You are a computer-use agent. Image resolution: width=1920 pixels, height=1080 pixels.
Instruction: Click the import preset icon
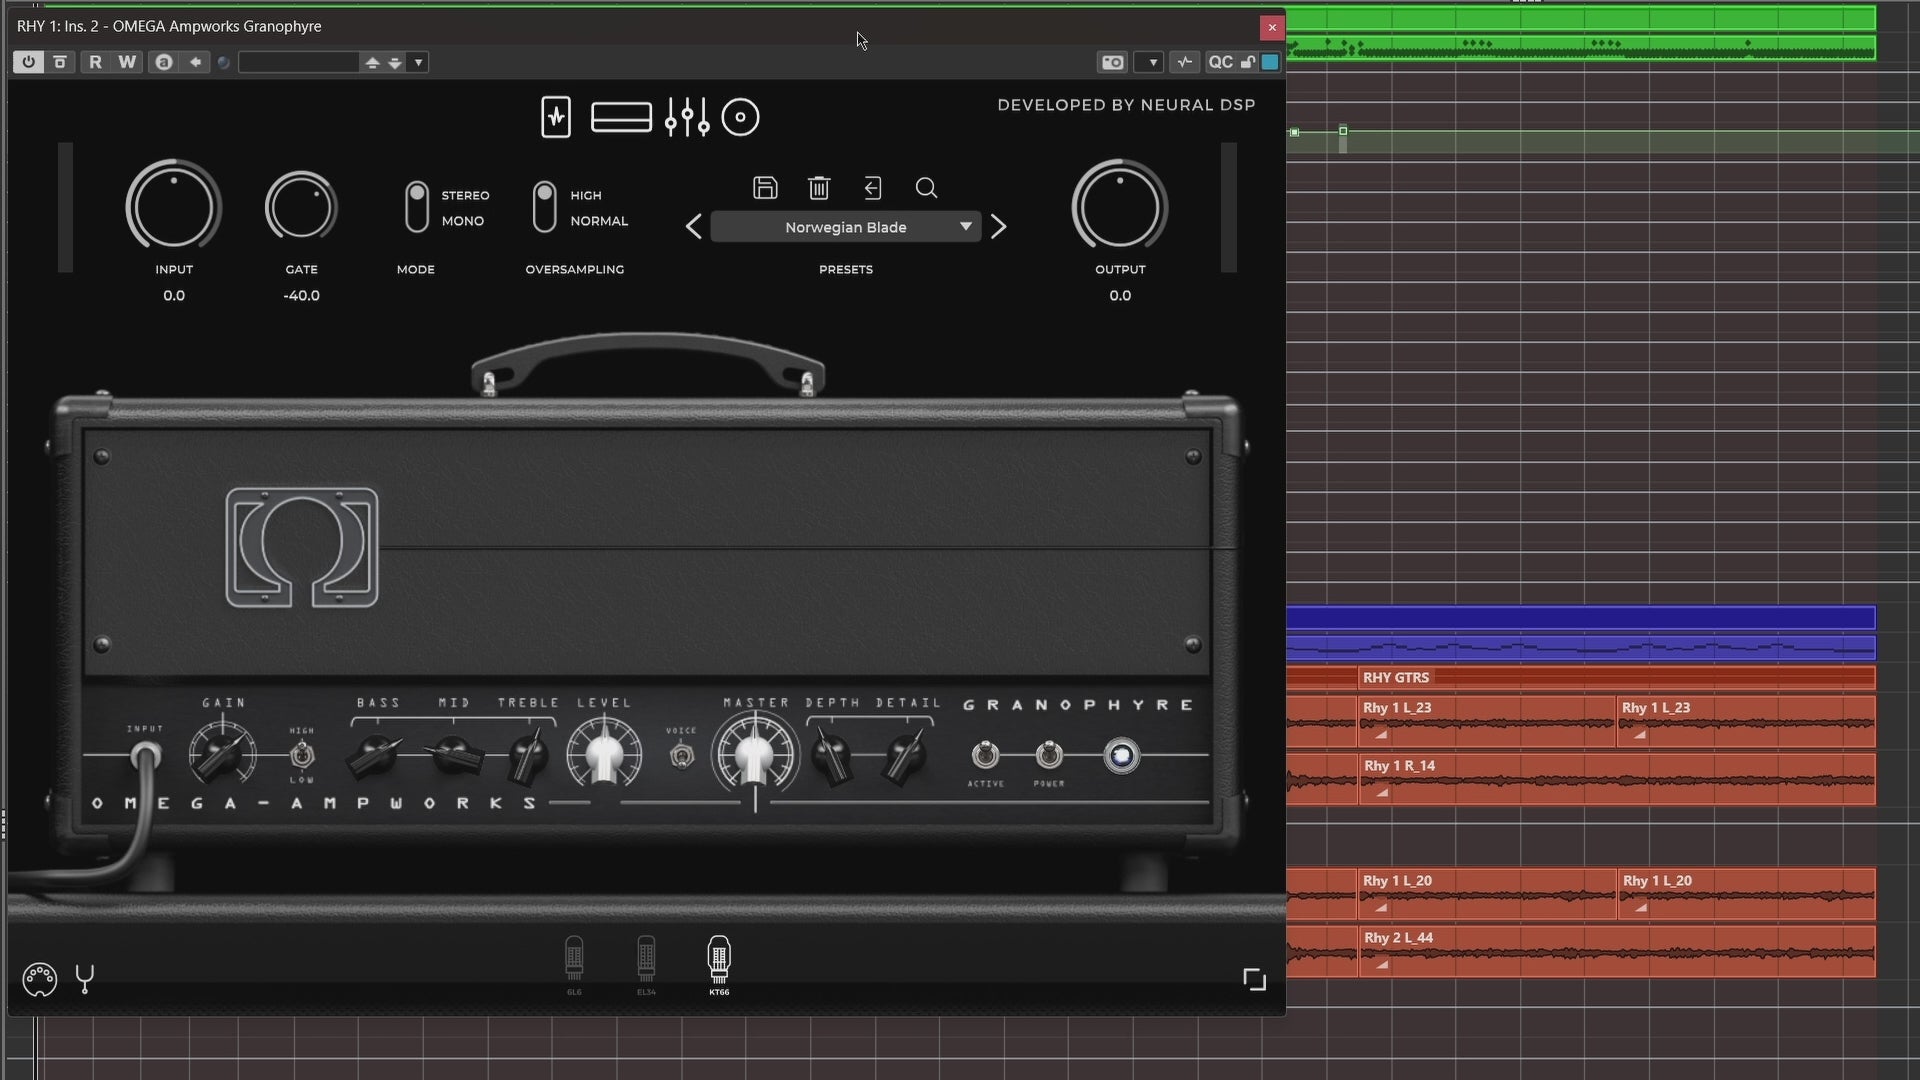873,187
